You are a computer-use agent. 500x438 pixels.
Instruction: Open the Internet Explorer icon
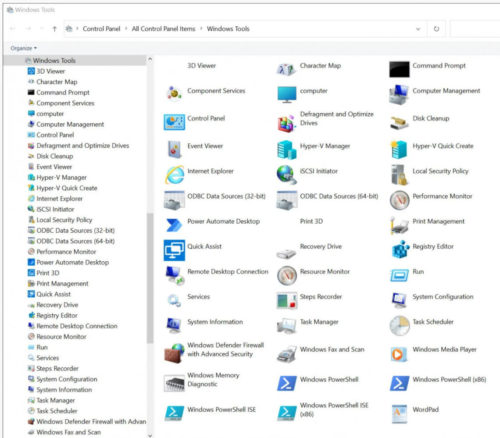174,174
